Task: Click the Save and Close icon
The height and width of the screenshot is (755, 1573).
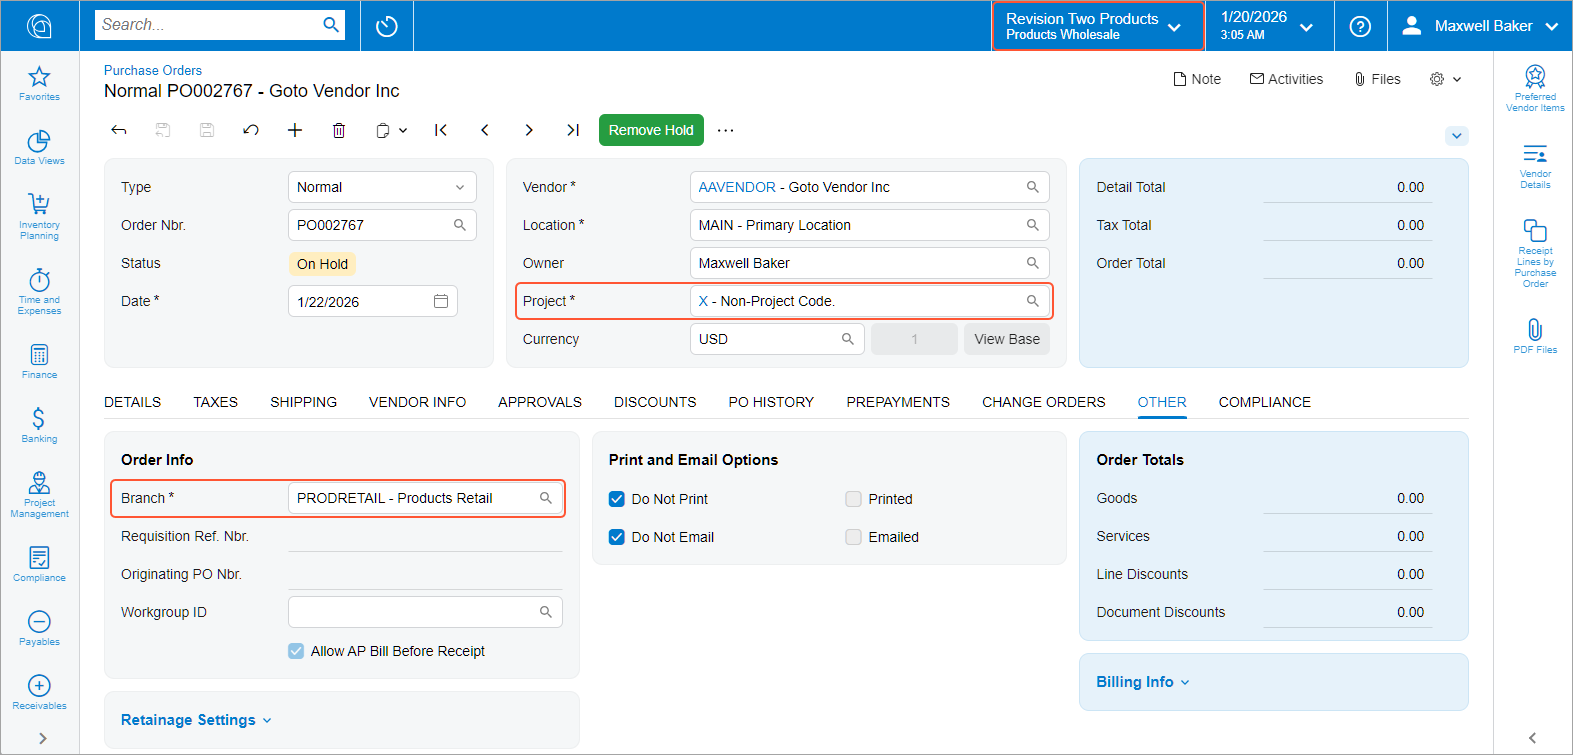Action: [163, 130]
